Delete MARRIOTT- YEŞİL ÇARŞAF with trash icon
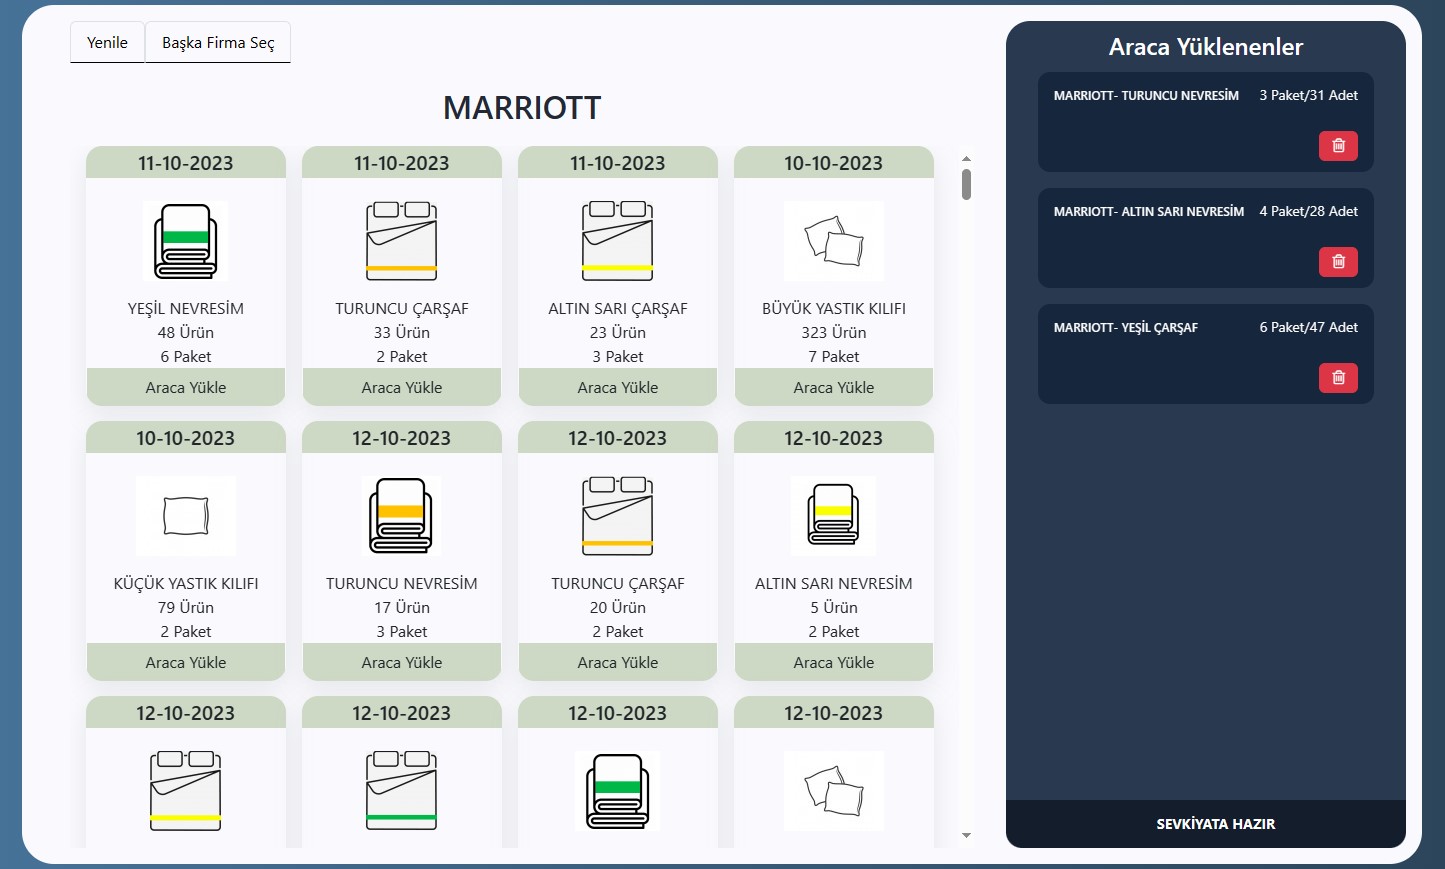 coord(1338,378)
